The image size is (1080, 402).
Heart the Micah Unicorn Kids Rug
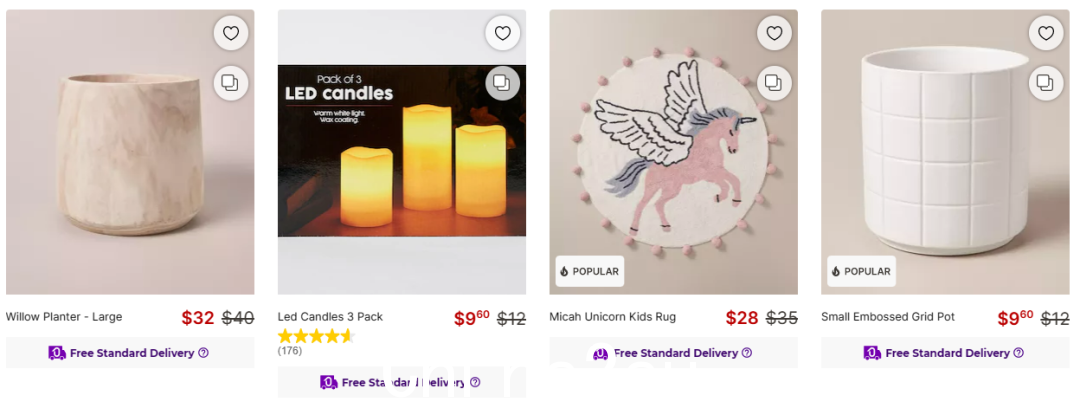774,33
